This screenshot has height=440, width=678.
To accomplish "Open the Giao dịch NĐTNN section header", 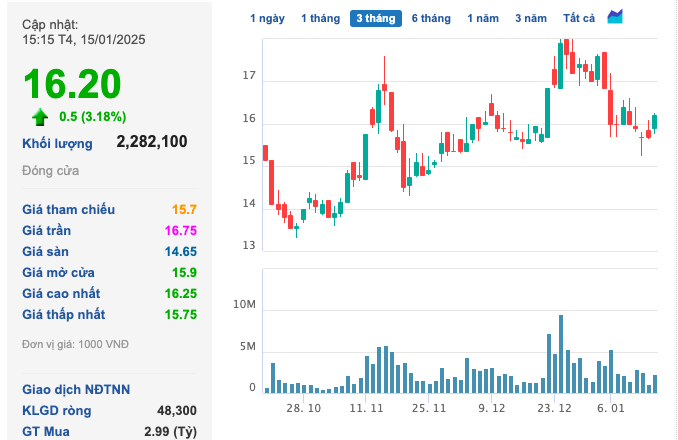I will click(x=76, y=389).
